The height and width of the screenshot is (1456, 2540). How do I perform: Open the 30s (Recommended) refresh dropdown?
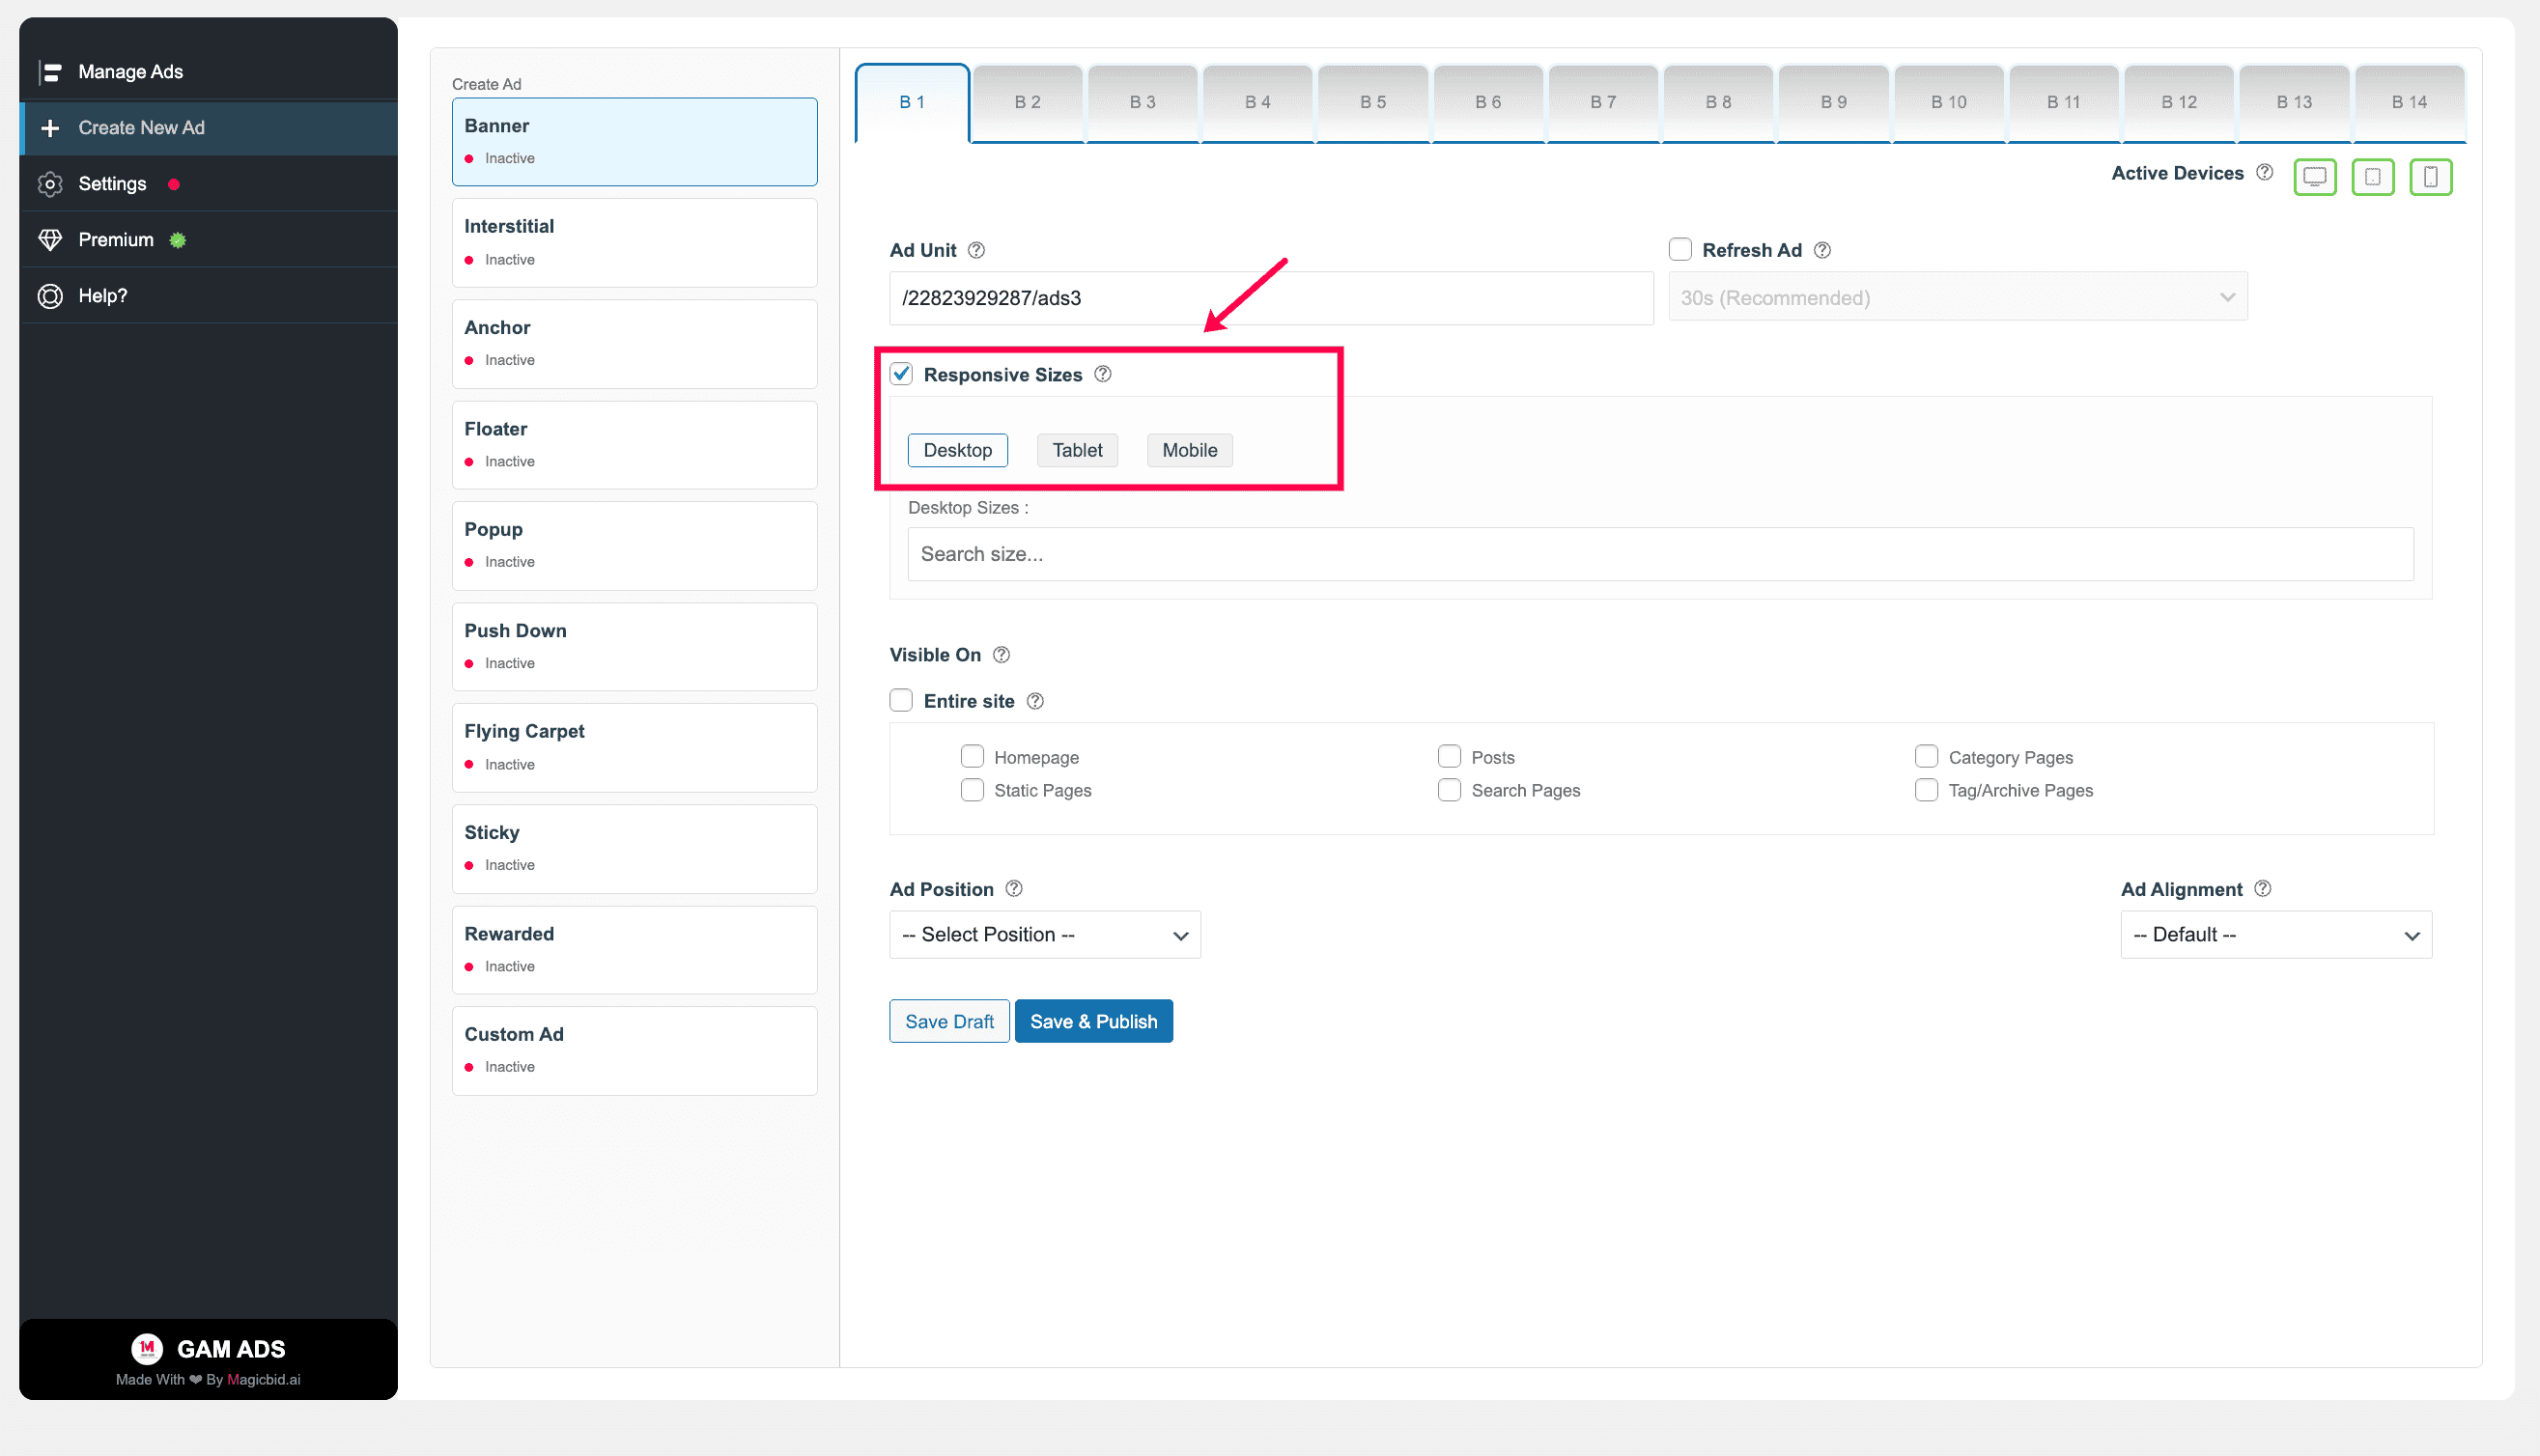point(1958,297)
